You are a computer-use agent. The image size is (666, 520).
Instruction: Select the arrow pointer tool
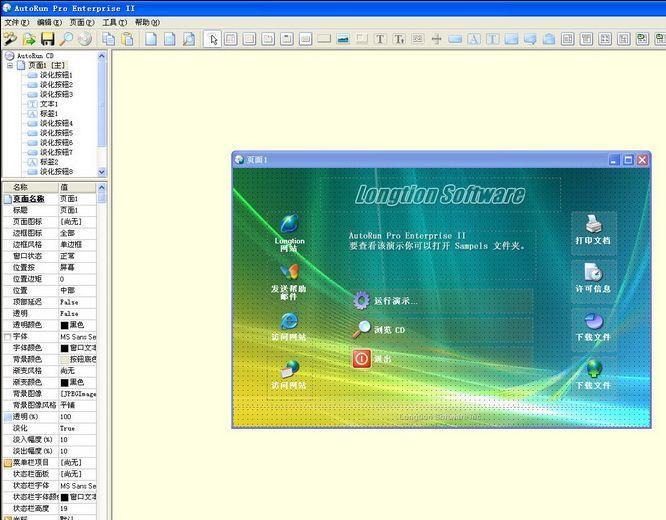[x=213, y=39]
